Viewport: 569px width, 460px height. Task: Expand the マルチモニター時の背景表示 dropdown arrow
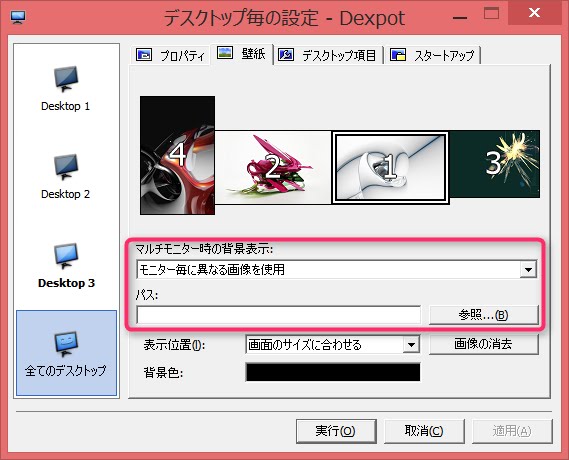[x=528, y=270]
